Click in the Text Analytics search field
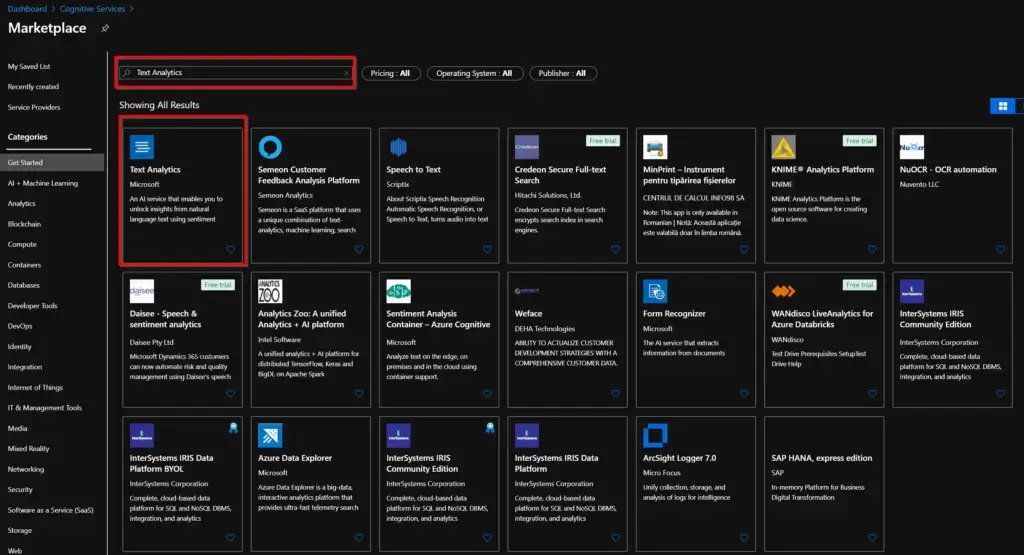 coord(236,72)
